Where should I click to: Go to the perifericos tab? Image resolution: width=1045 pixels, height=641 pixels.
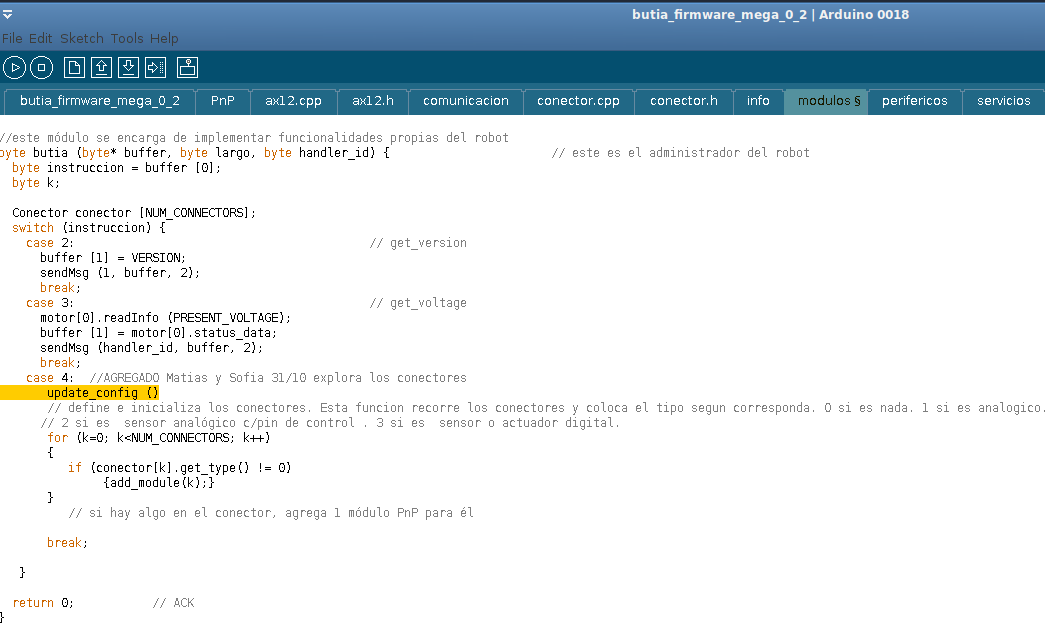pyautogui.click(x=914, y=101)
